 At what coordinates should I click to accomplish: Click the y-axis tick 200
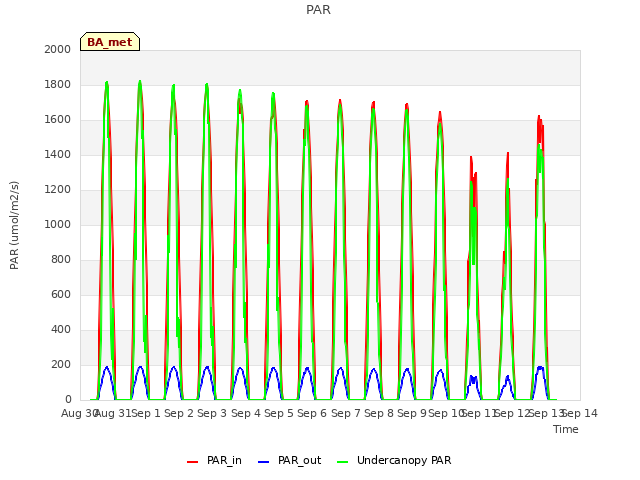coord(61,364)
